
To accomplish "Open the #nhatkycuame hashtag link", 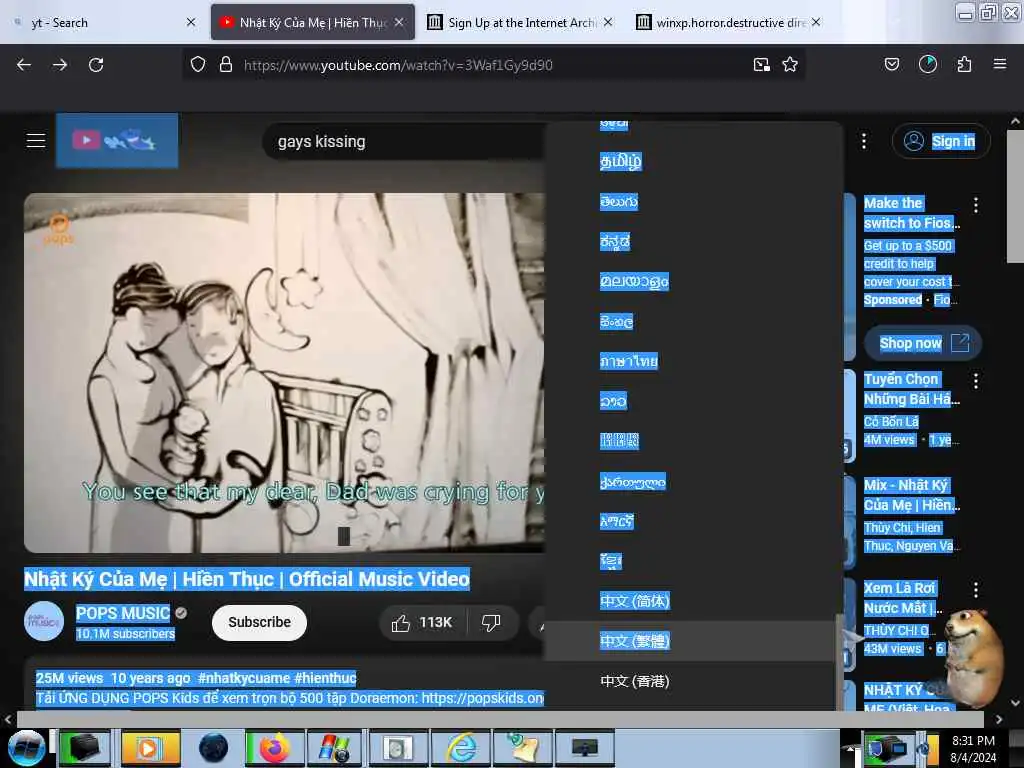I will (x=244, y=678).
